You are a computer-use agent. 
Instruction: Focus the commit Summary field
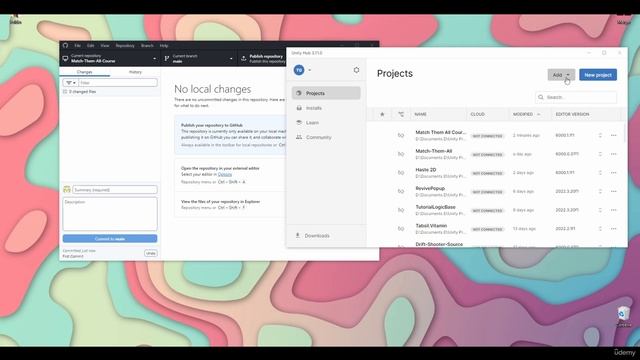(x=115, y=190)
